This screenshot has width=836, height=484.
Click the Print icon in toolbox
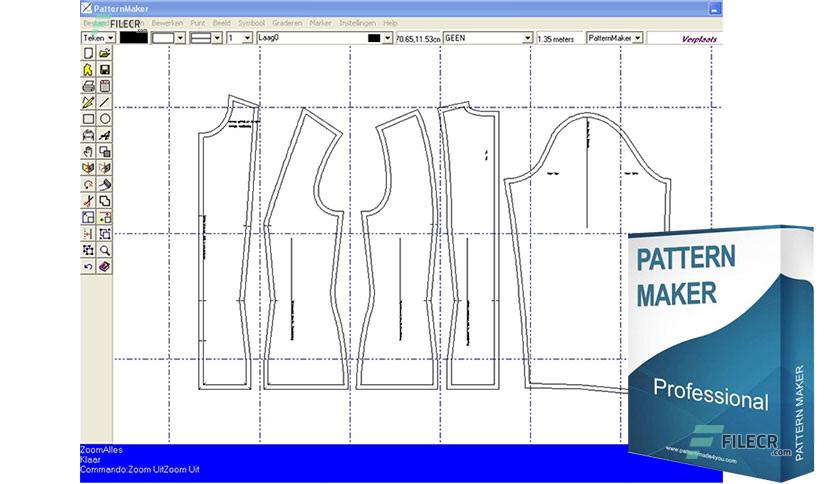click(x=88, y=86)
